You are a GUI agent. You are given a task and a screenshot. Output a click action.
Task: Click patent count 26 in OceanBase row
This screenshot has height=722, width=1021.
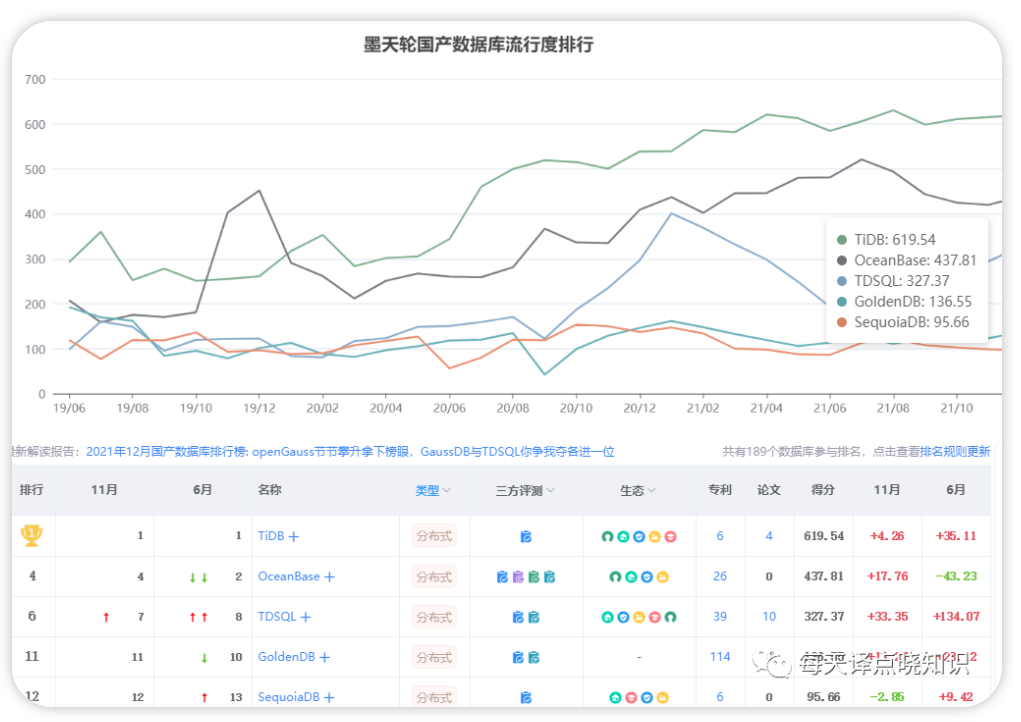720,576
